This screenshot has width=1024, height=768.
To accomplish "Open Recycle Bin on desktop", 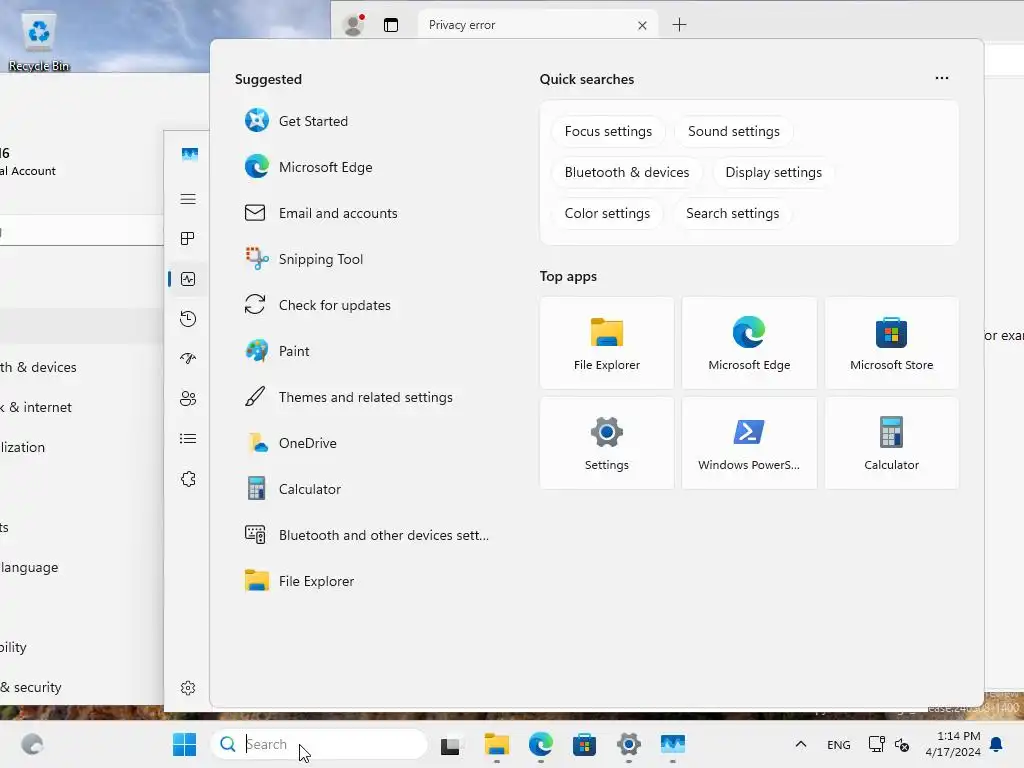I will pyautogui.click(x=39, y=42).
